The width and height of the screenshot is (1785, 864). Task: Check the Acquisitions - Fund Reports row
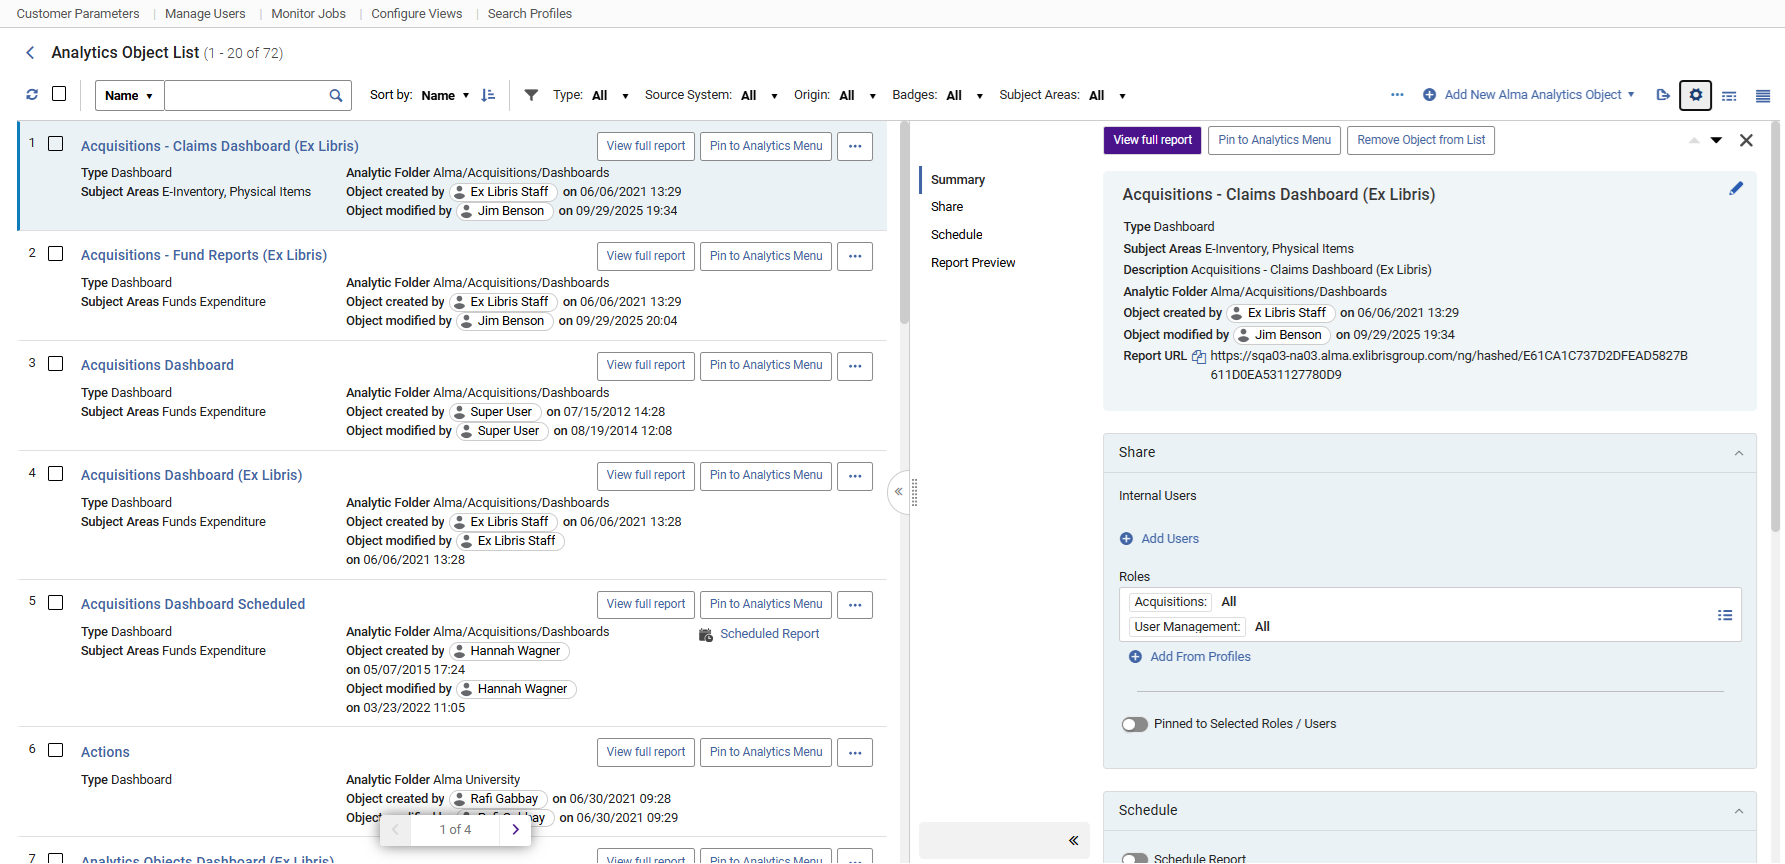(56, 254)
